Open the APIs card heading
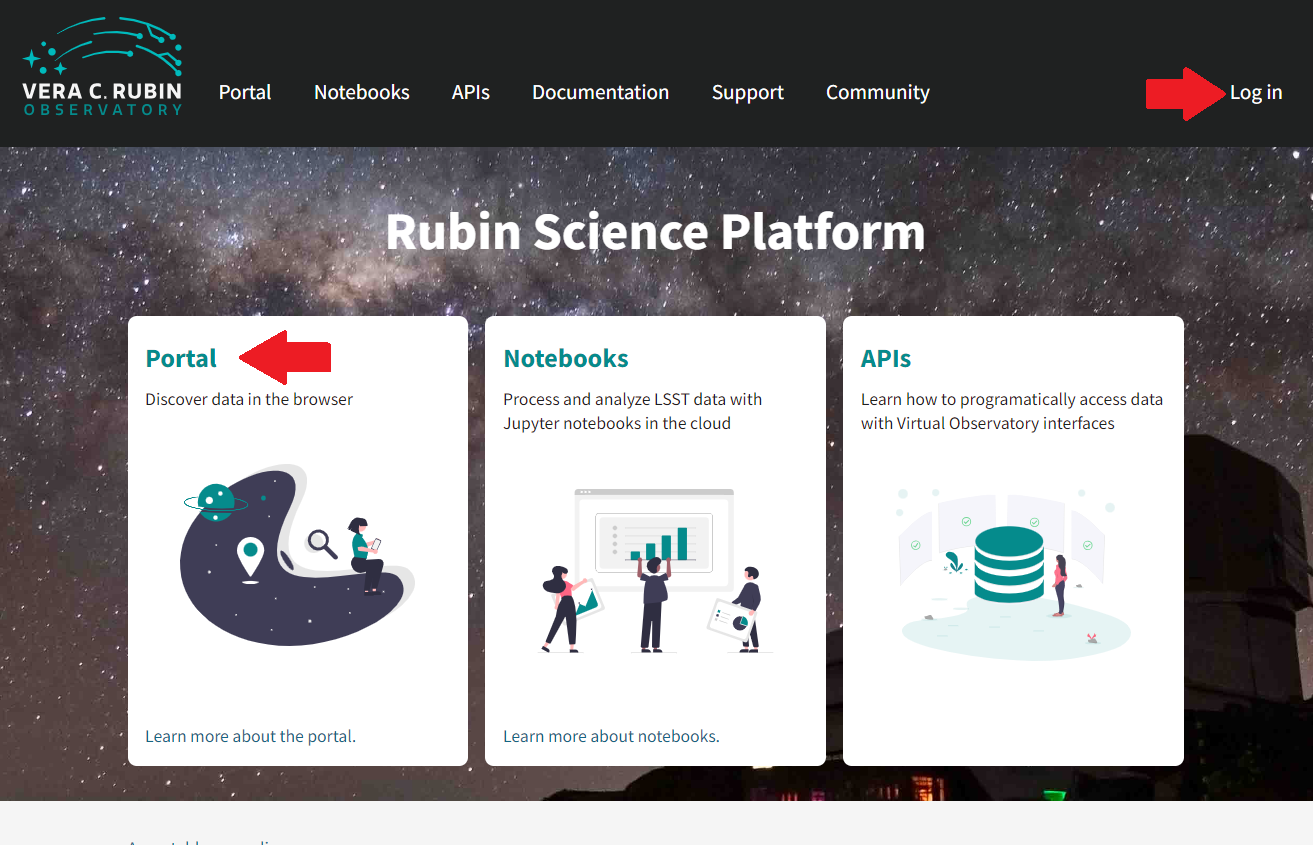Screen dimensions: 1313x845 886,357
